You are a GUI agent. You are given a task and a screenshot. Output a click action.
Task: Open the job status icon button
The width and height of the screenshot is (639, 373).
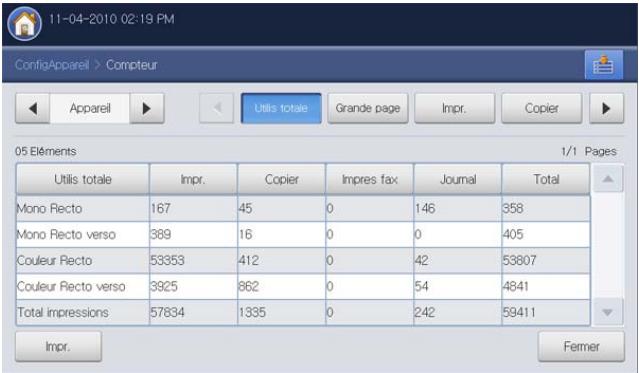604,65
